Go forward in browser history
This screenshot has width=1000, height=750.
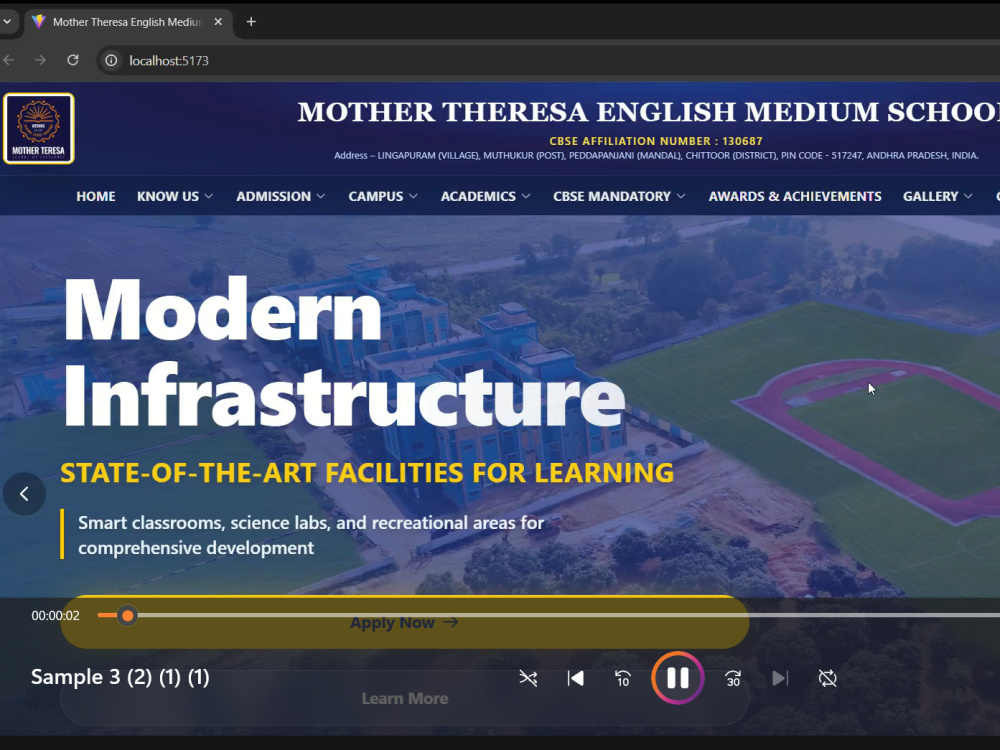click(x=40, y=60)
